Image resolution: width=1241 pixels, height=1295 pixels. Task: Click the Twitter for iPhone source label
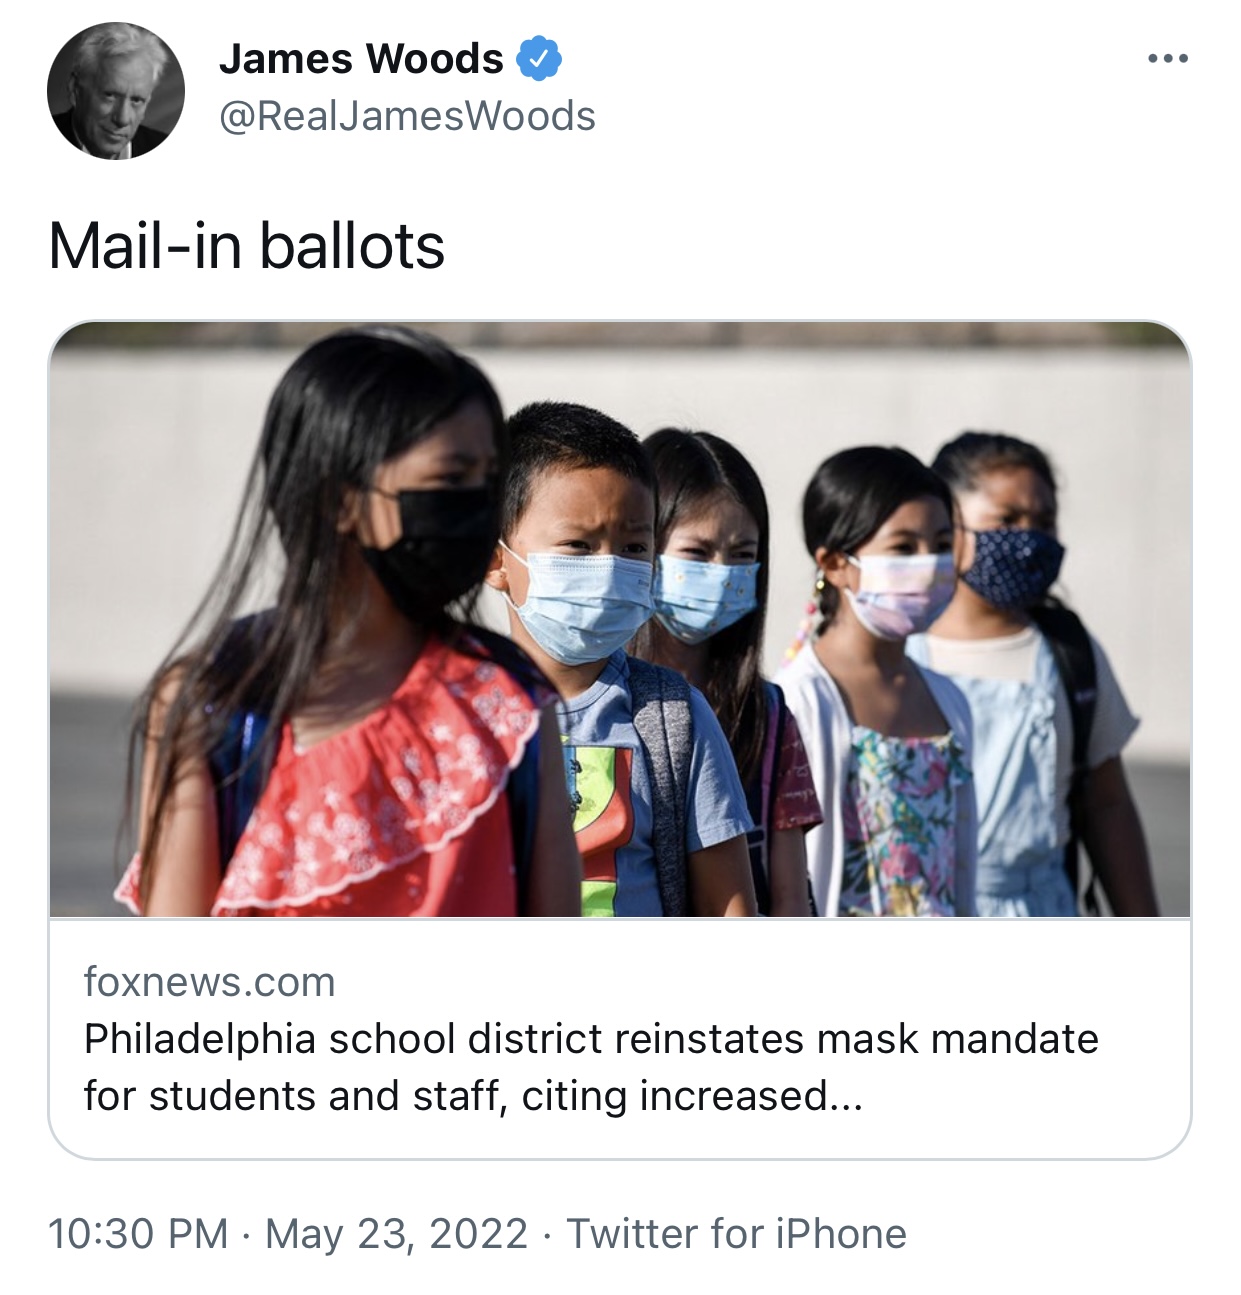pos(737,1234)
